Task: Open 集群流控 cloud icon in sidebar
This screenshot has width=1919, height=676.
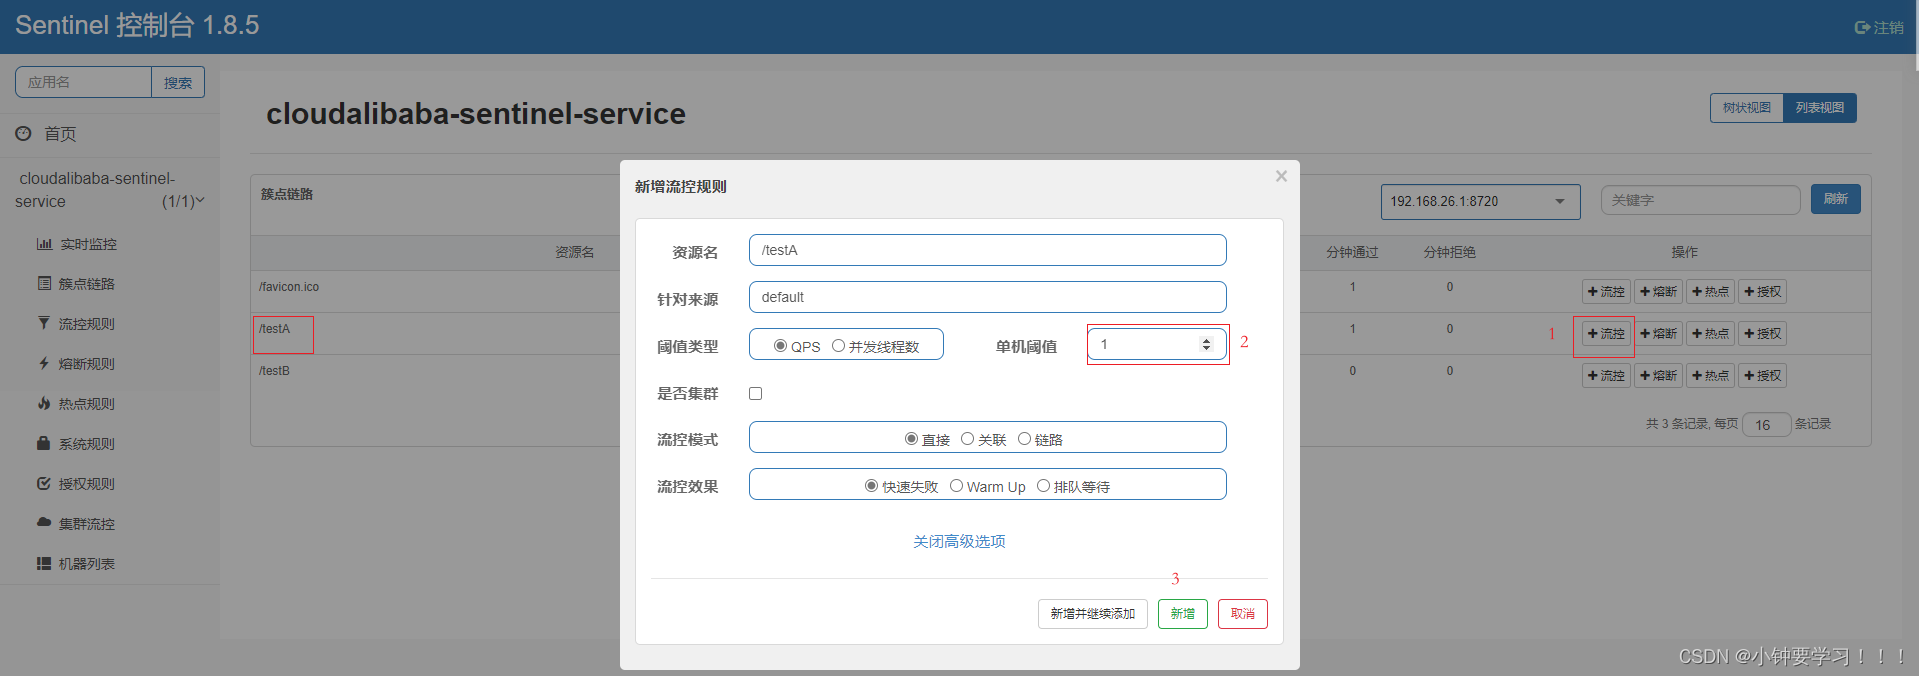Action: pyautogui.click(x=44, y=523)
